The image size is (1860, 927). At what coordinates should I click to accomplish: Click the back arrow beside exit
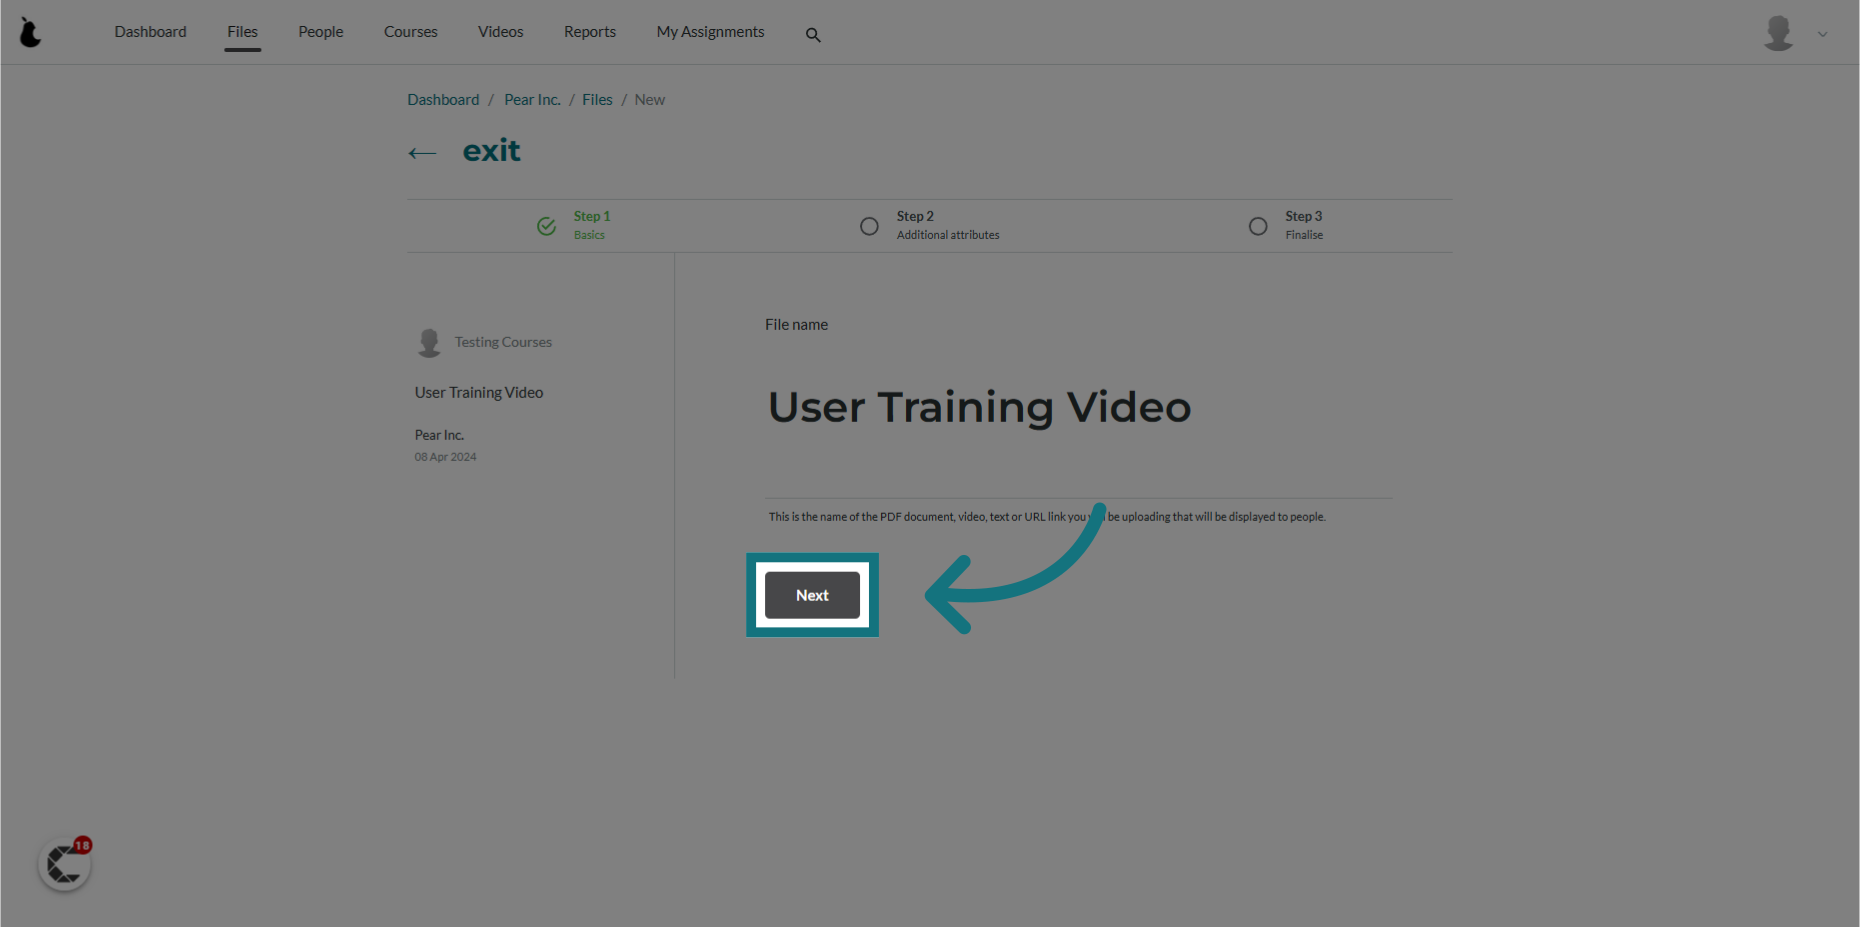pos(422,153)
